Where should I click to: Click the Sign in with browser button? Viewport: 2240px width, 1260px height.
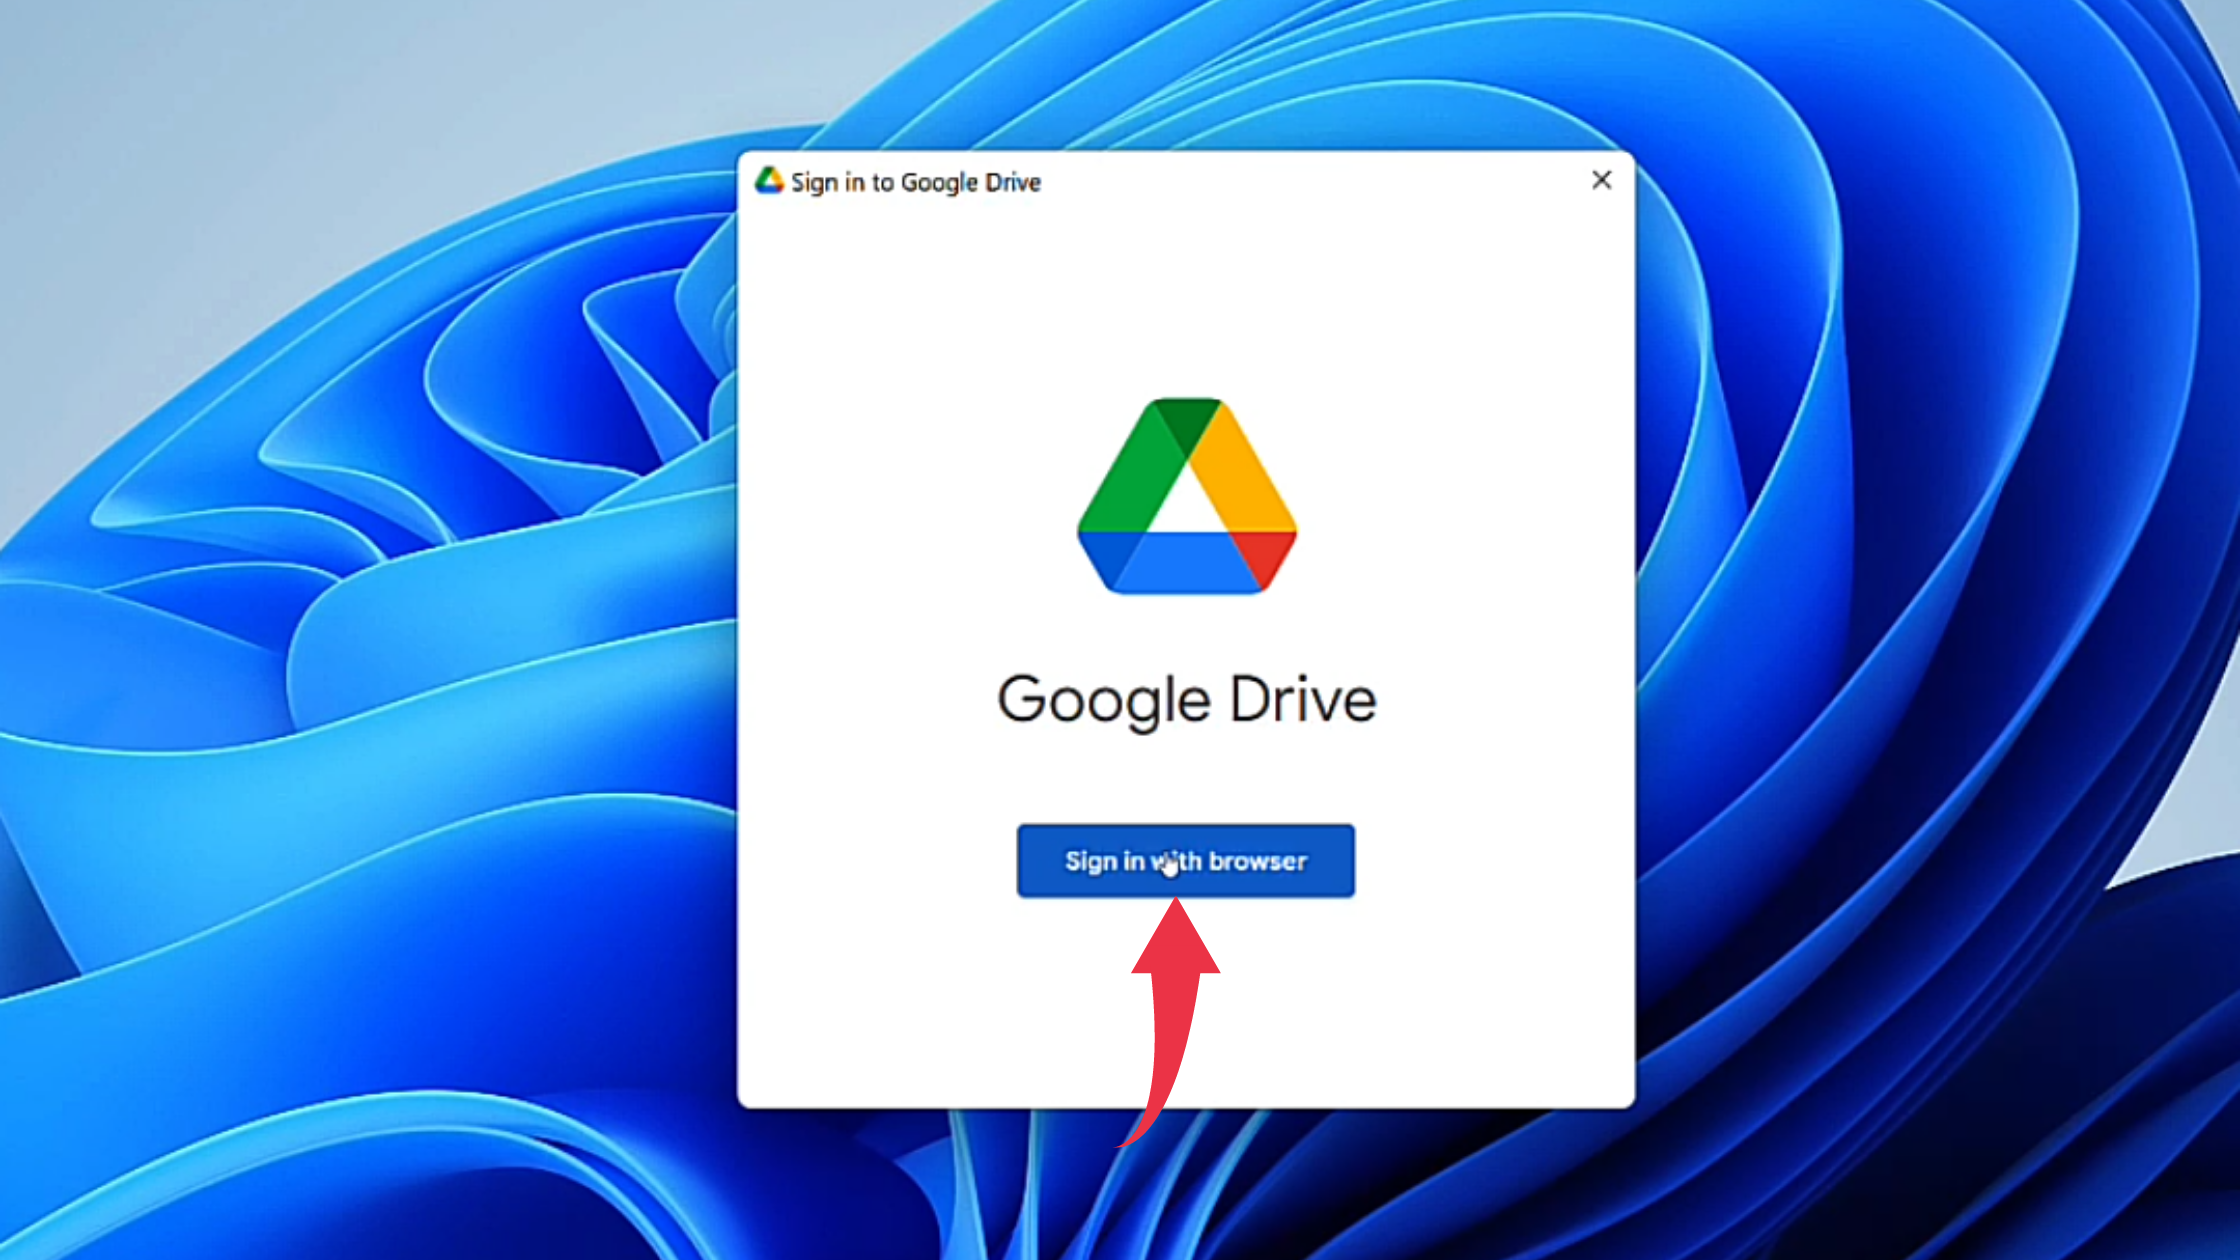1185,861
